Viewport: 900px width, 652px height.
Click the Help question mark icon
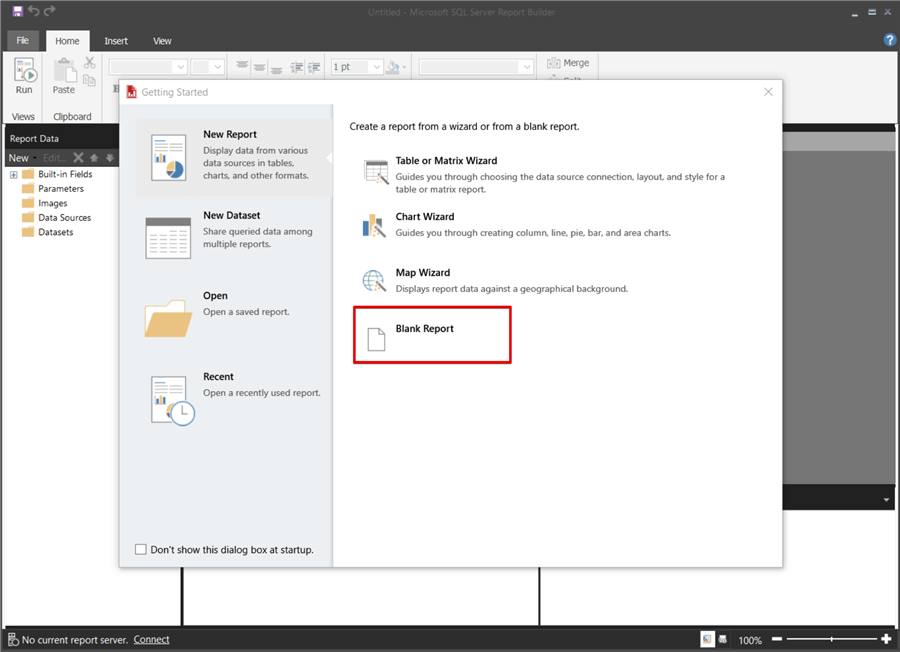tap(890, 40)
